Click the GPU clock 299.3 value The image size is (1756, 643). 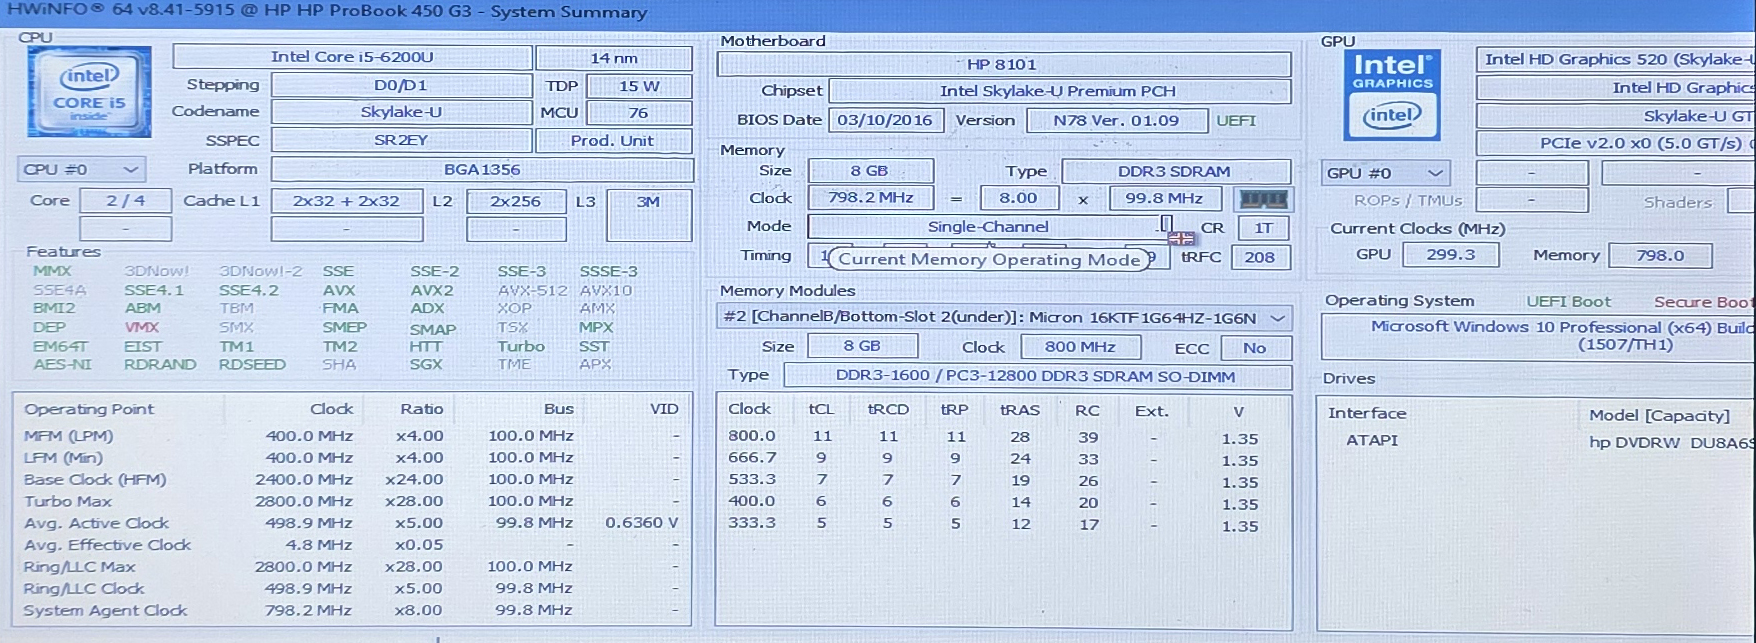[1451, 255]
